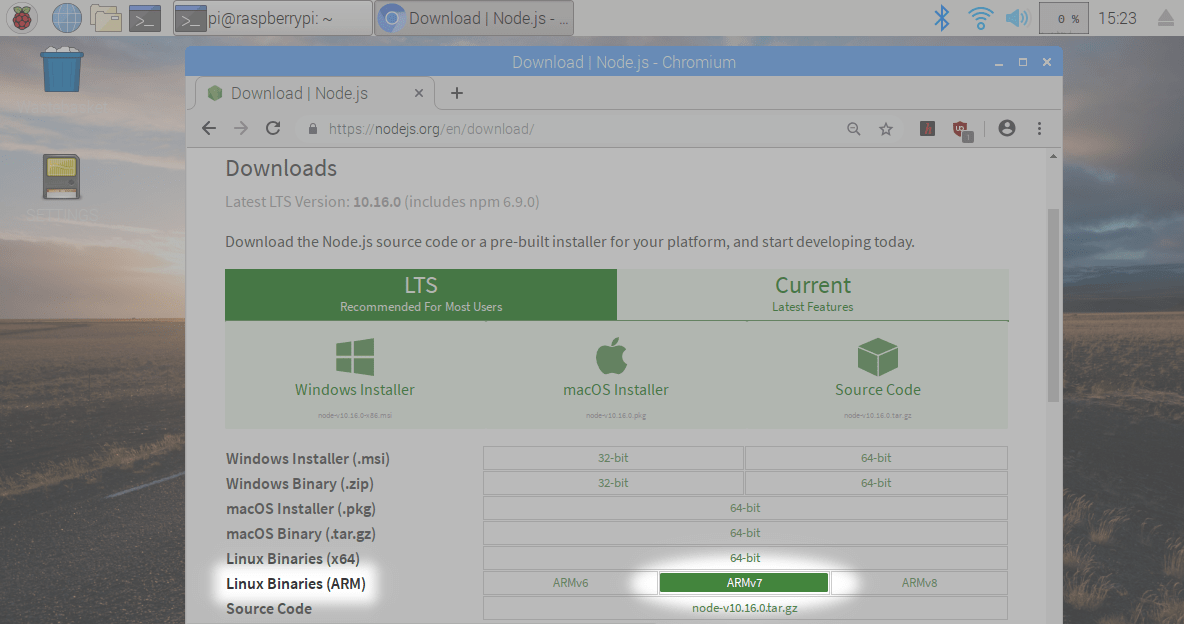Download Linux Binaries (x64) 64-bit

(745, 558)
